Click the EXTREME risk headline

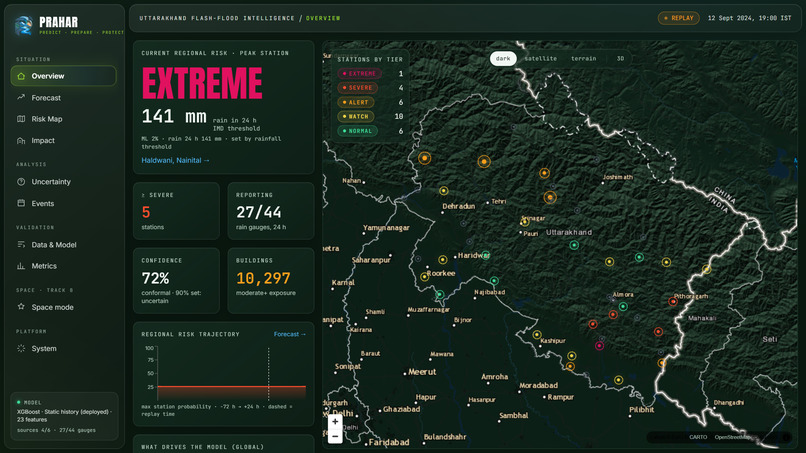pos(202,83)
